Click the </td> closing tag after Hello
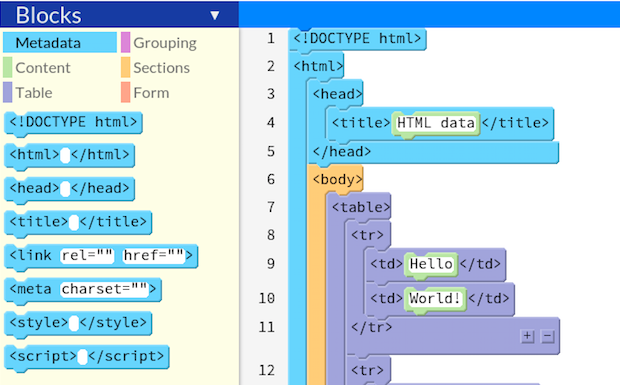The image size is (620, 385). [x=480, y=264]
